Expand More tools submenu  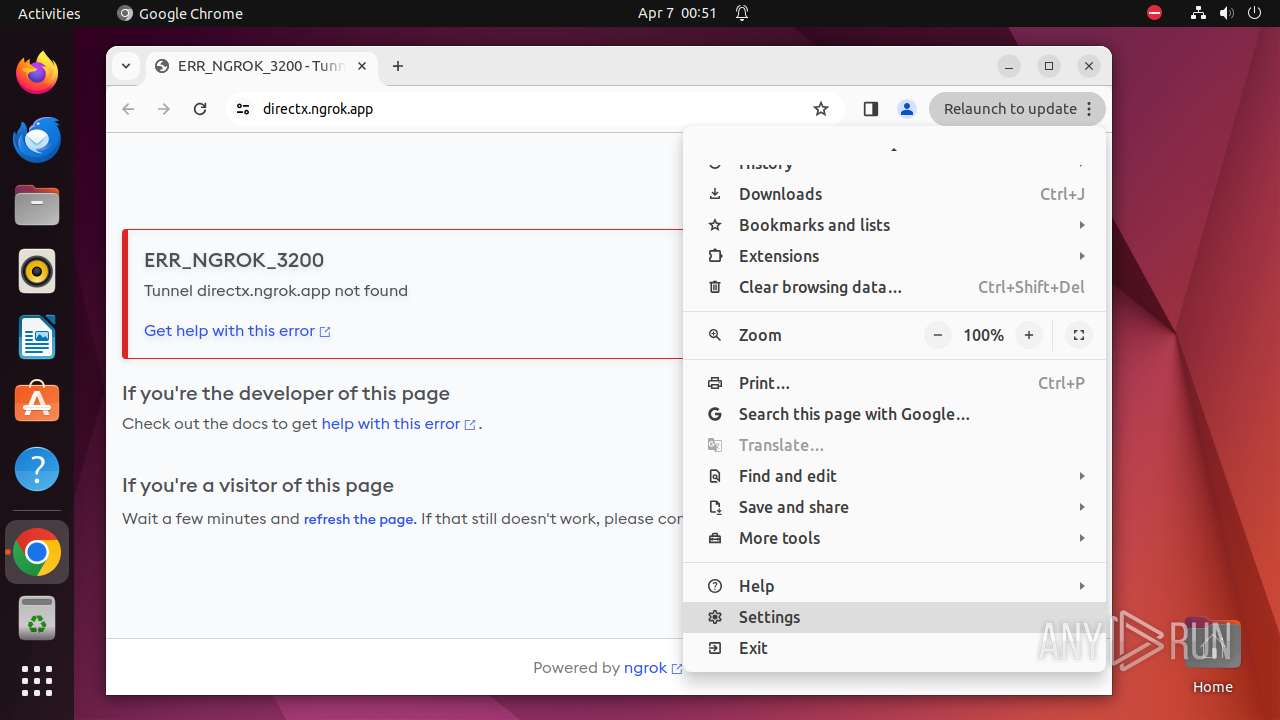pyautogui.click(x=894, y=538)
